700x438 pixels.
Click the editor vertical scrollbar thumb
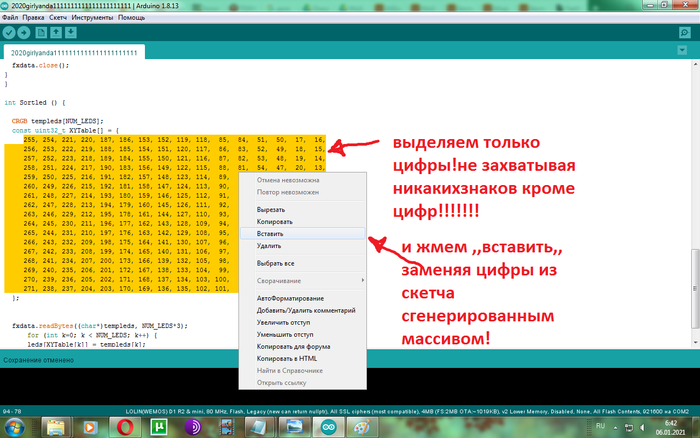click(695, 288)
